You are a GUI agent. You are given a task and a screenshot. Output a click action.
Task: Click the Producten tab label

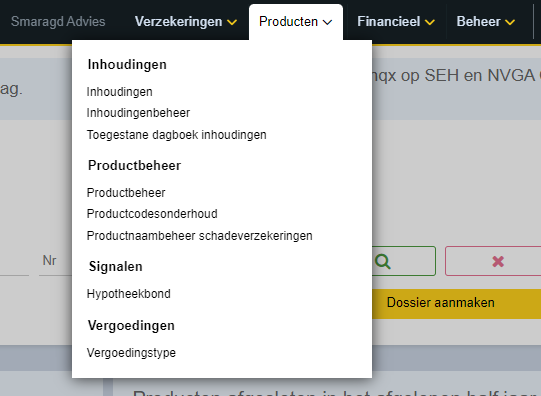pyautogui.click(x=288, y=21)
